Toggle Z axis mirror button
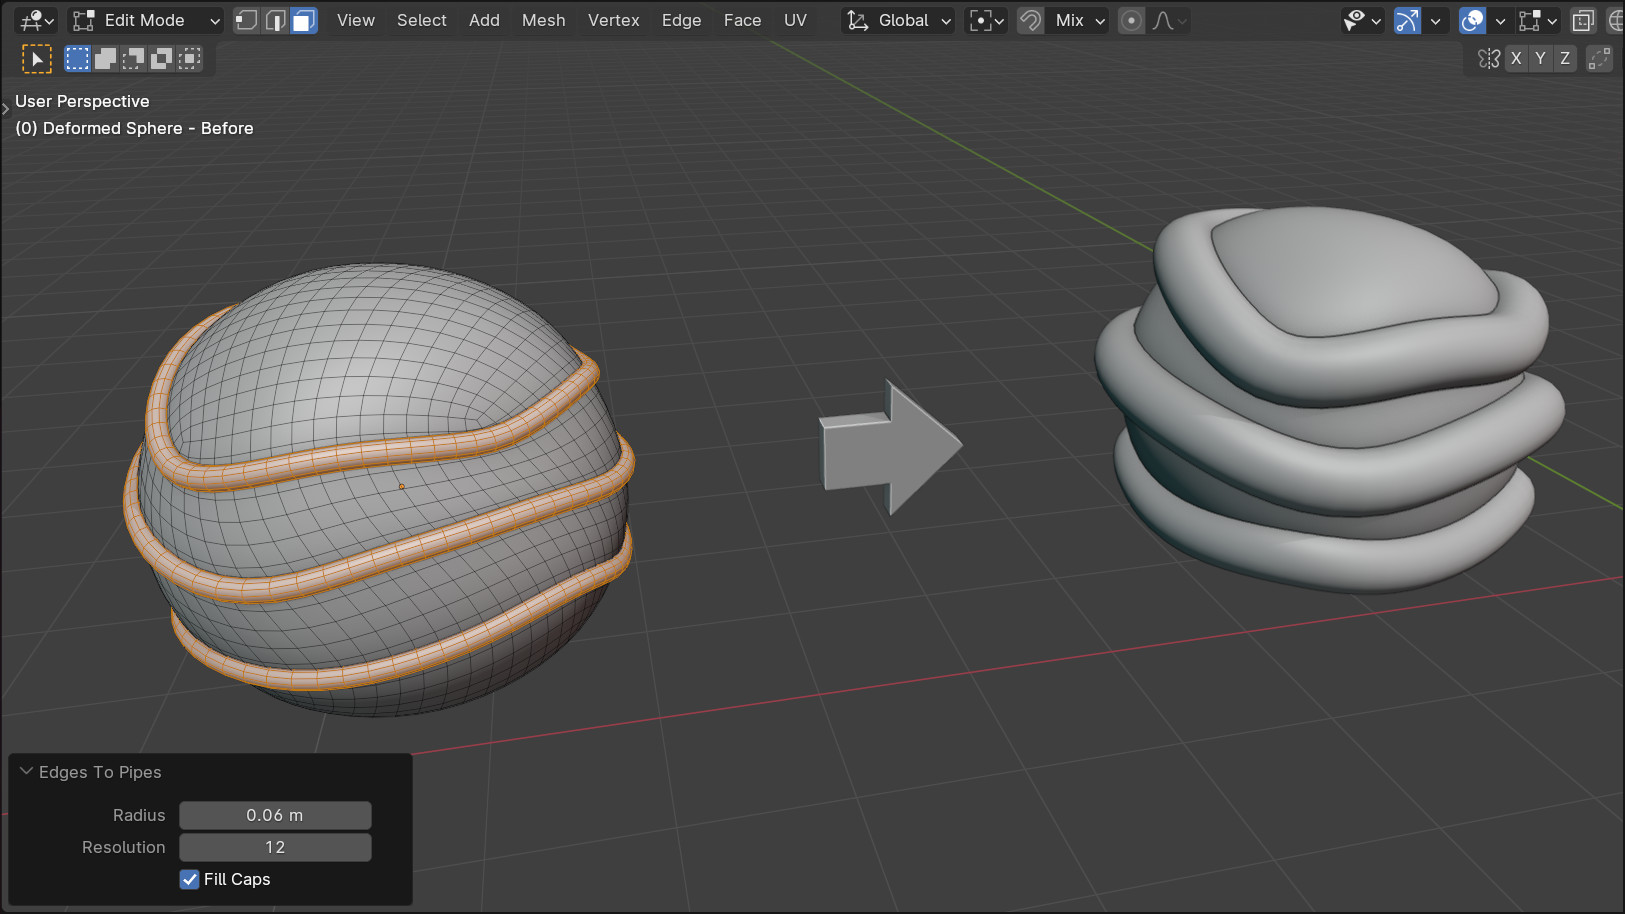The height and width of the screenshot is (914, 1625). tap(1565, 59)
